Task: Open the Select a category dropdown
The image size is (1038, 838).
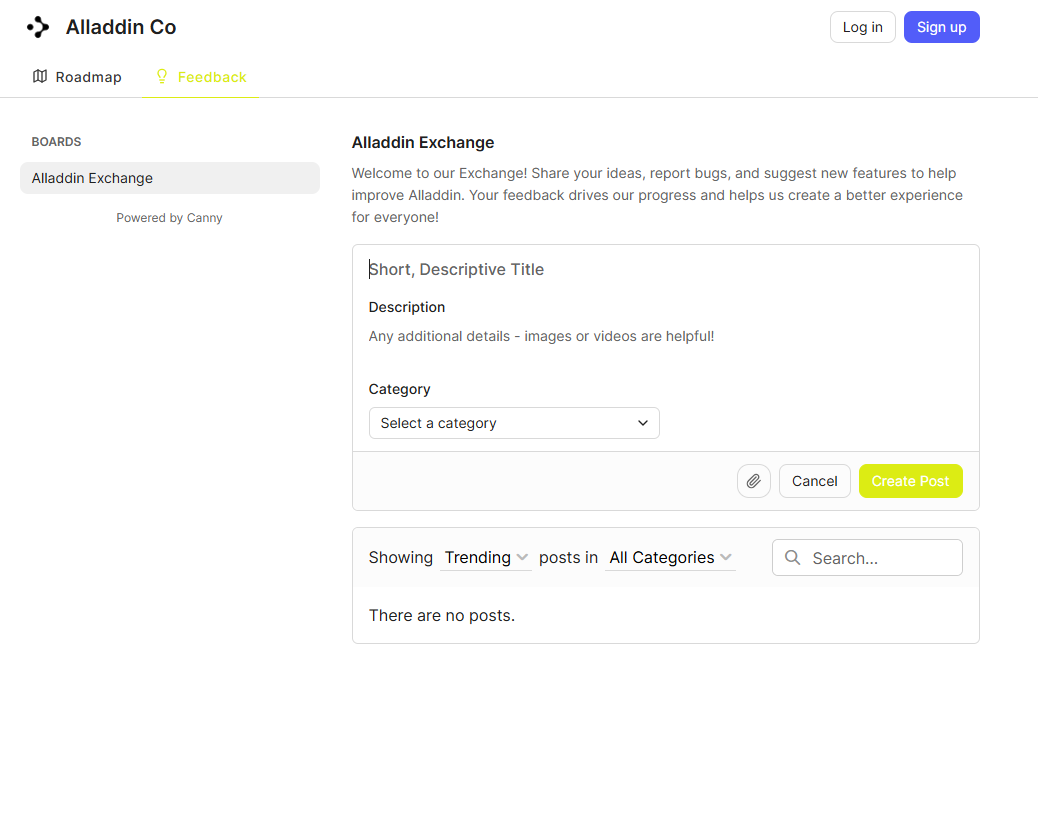Action: (x=514, y=423)
